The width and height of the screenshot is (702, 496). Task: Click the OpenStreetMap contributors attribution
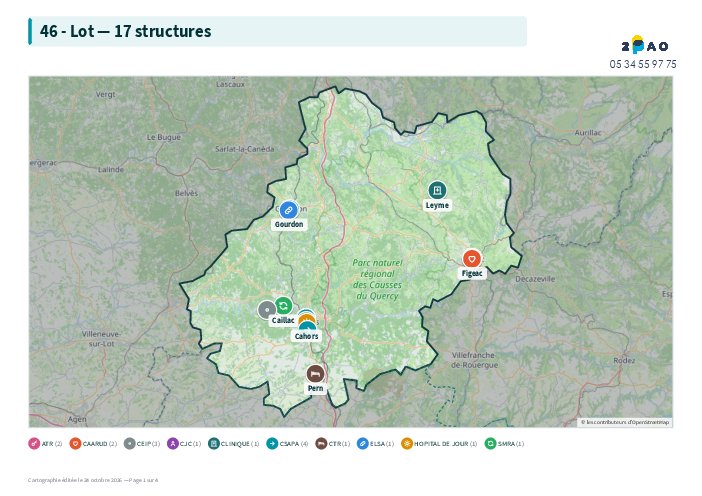coord(625,422)
